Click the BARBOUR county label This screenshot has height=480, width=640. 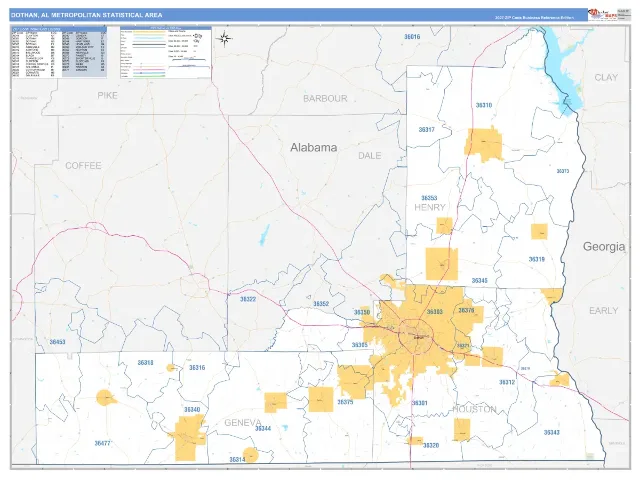point(325,98)
